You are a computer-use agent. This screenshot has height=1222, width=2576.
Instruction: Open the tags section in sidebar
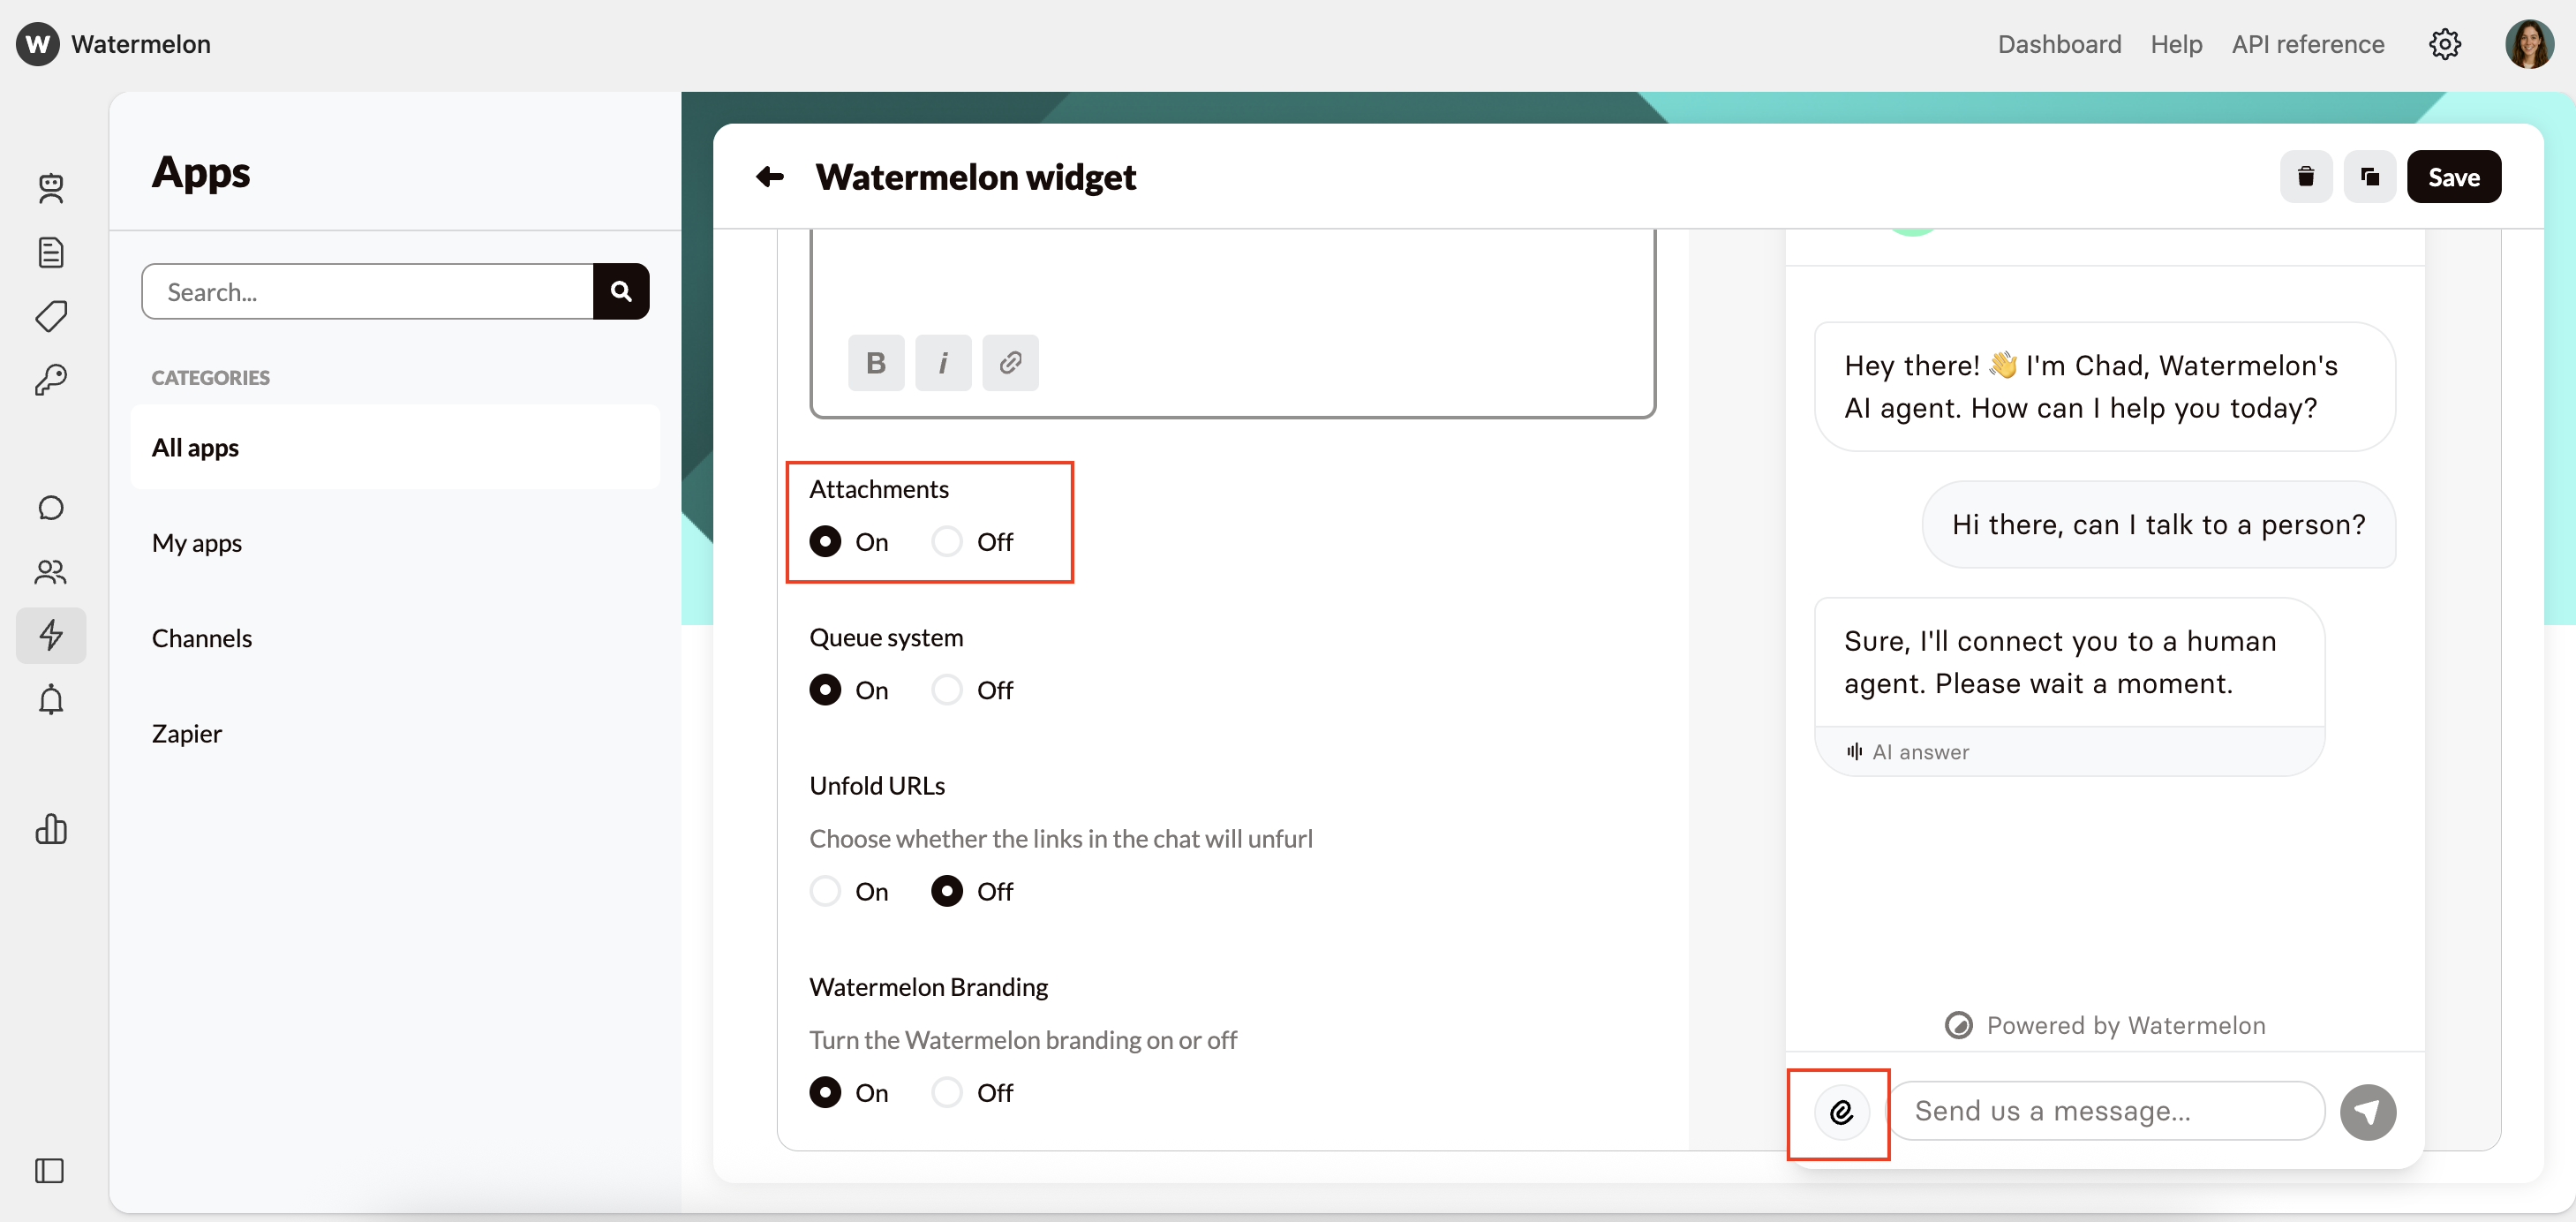click(51, 316)
